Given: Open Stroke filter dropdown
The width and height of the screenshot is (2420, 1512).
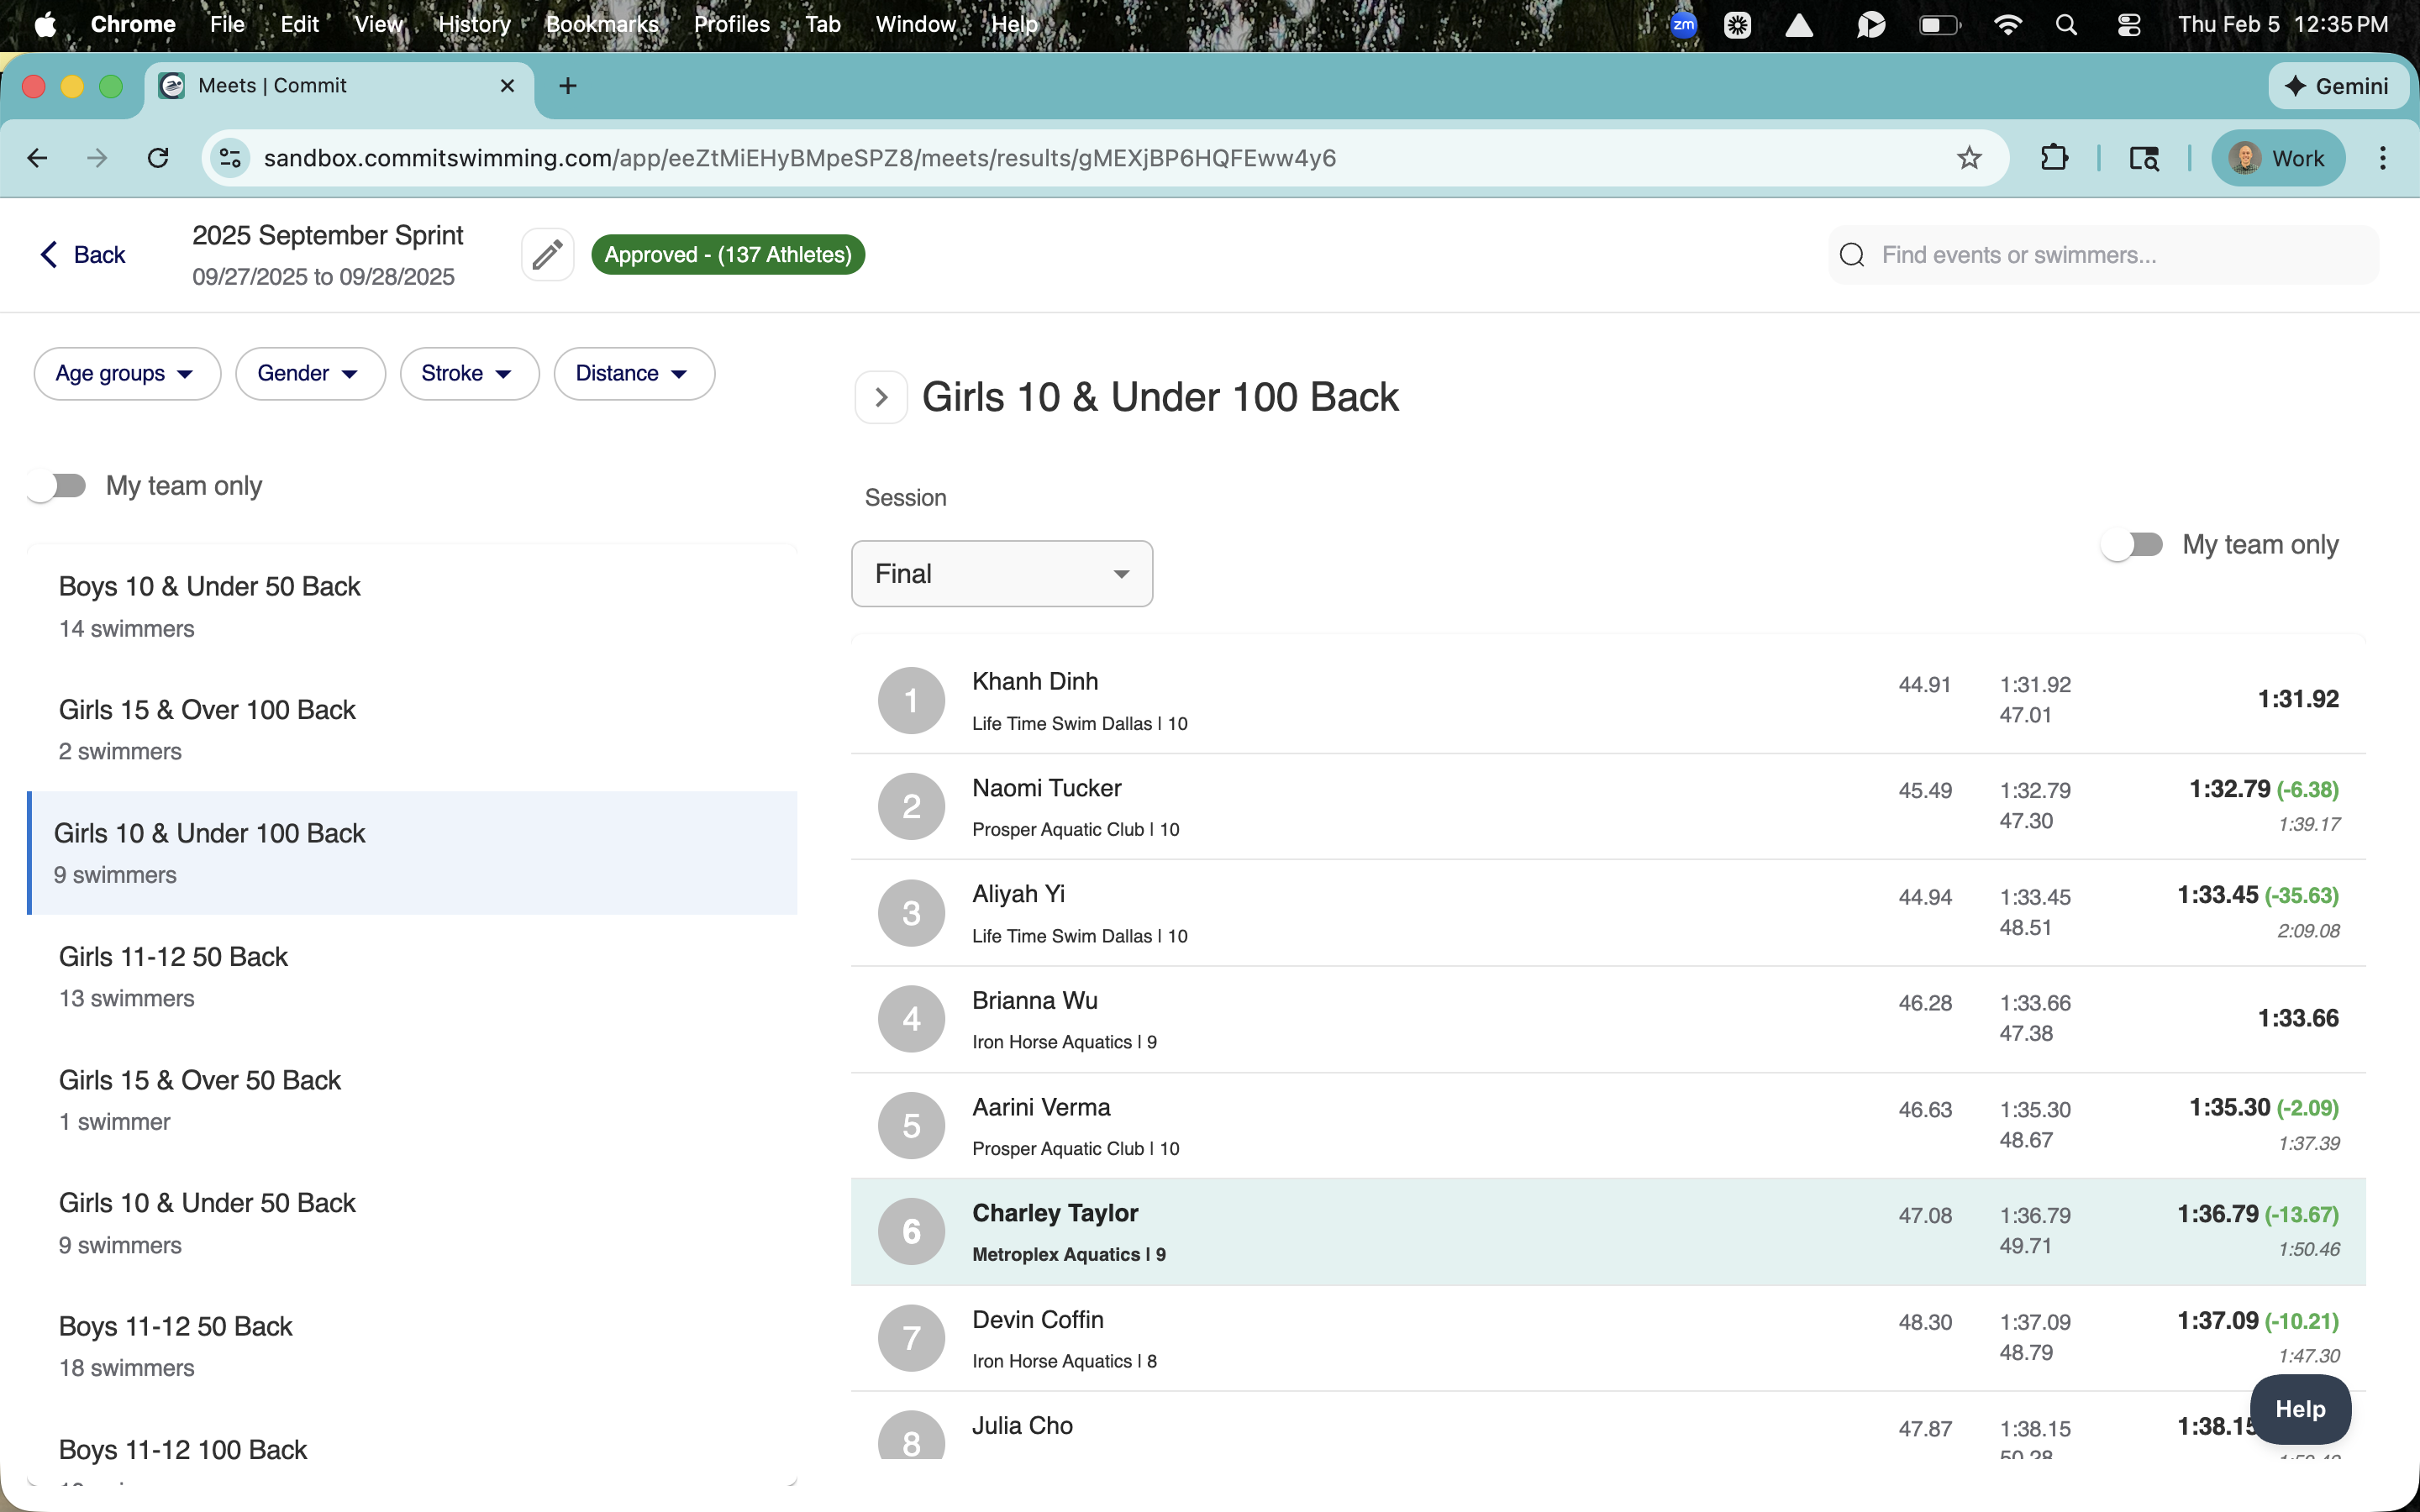Looking at the screenshot, I should point(468,374).
